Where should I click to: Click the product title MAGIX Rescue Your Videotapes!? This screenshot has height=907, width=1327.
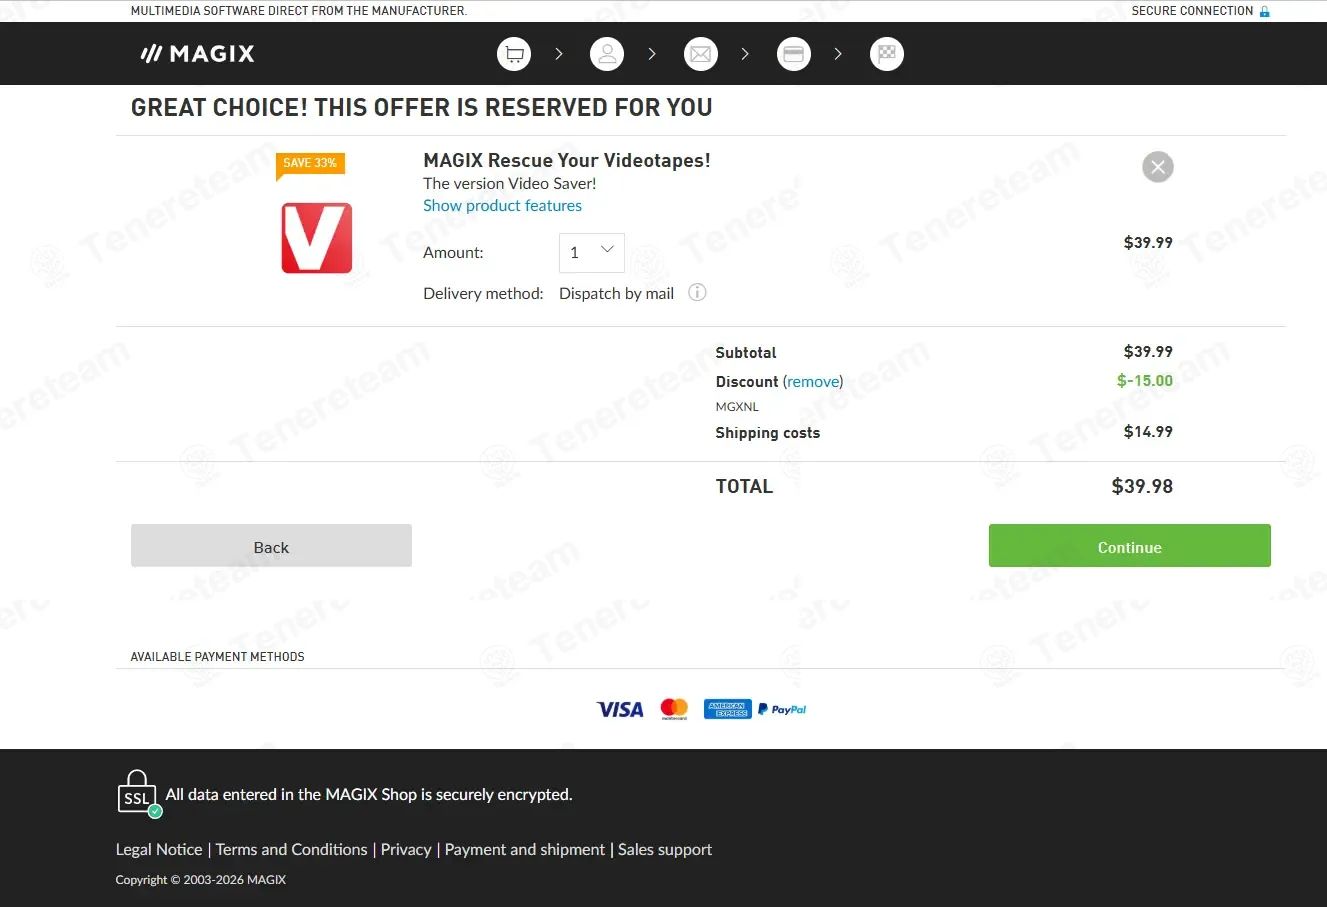pos(567,160)
